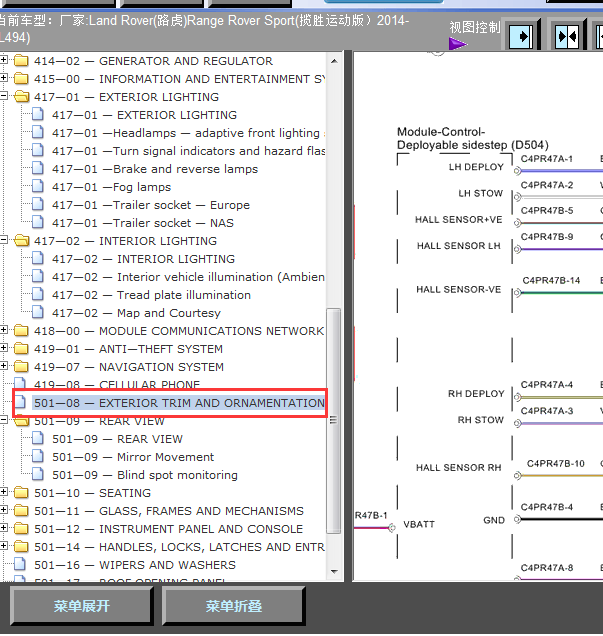Viewport: 603px width, 636px height.
Task: Click the document icon for Turn signal indicators
Action: coord(38,150)
